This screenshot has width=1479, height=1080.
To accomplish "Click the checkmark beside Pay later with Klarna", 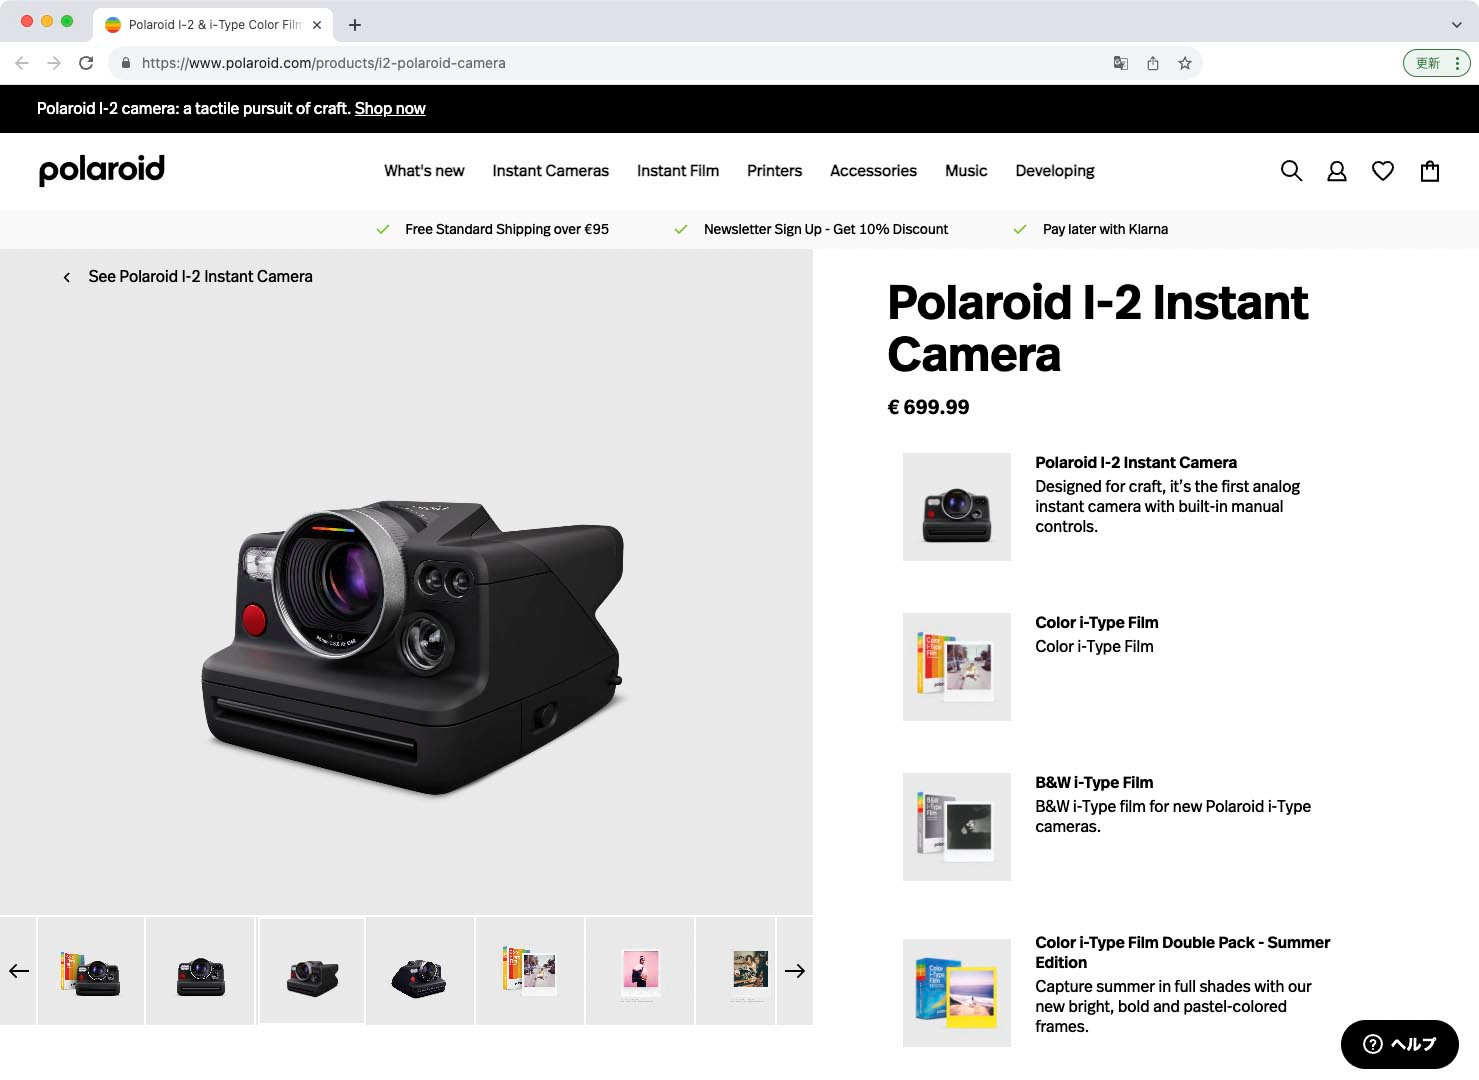I will tap(1020, 229).
